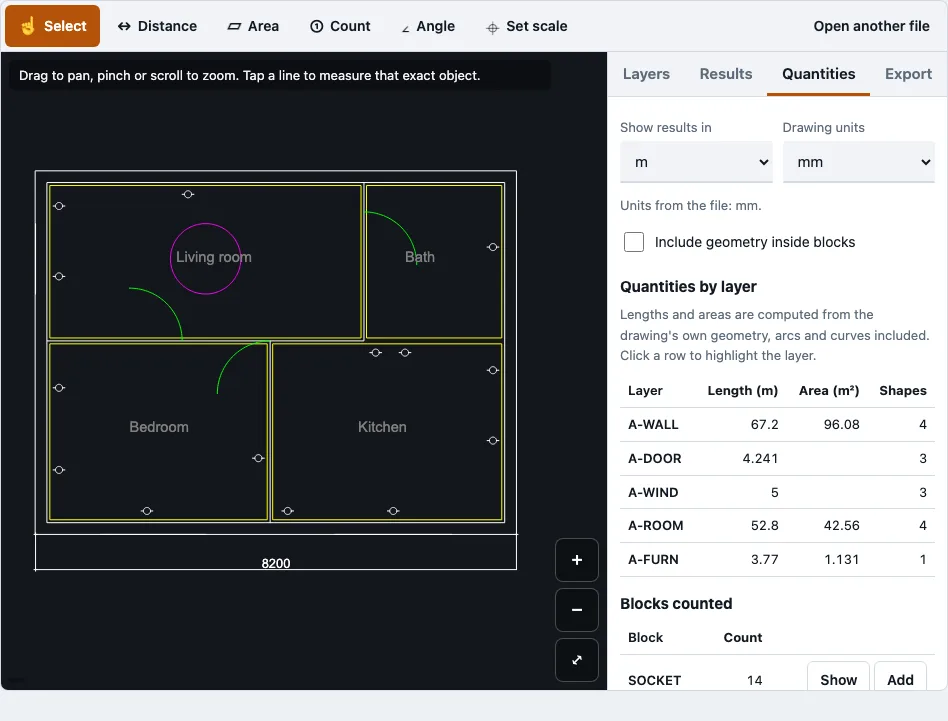Open the Results tab

[726, 74]
